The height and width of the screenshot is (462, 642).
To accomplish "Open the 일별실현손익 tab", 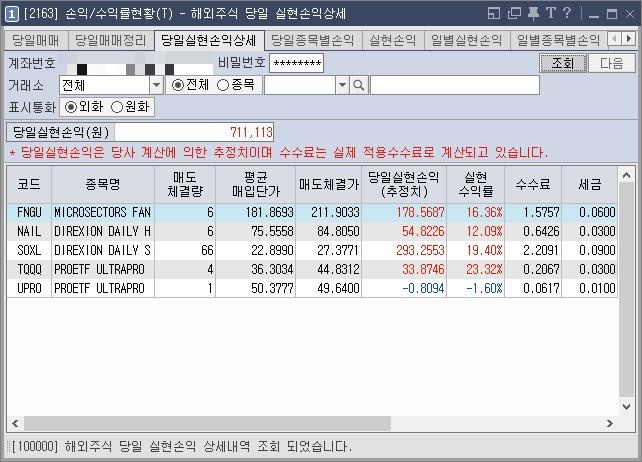I will tap(467, 41).
